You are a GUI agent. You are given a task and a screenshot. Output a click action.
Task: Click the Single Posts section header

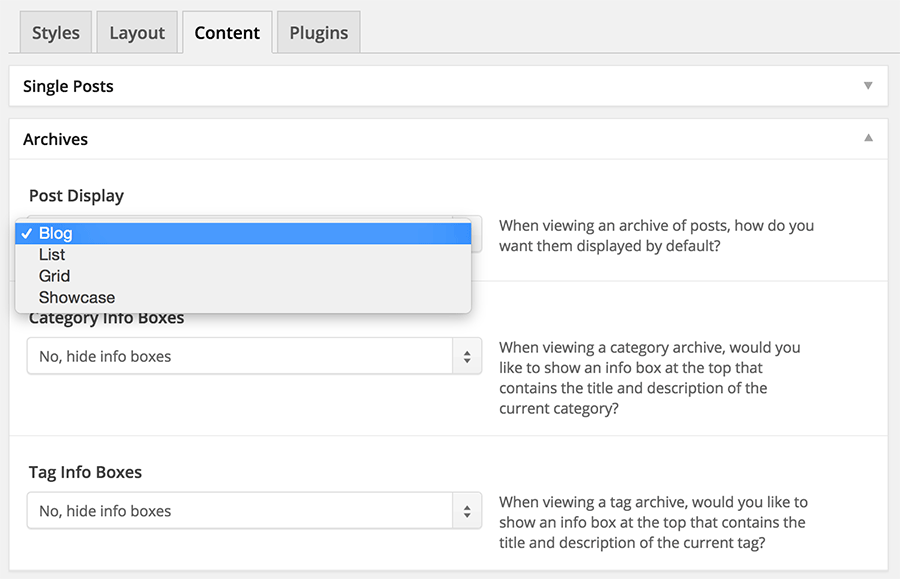click(449, 86)
